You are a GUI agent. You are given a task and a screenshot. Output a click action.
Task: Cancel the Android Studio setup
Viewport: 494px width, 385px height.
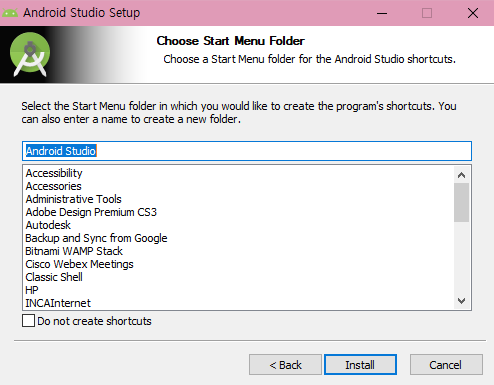pos(446,365)
